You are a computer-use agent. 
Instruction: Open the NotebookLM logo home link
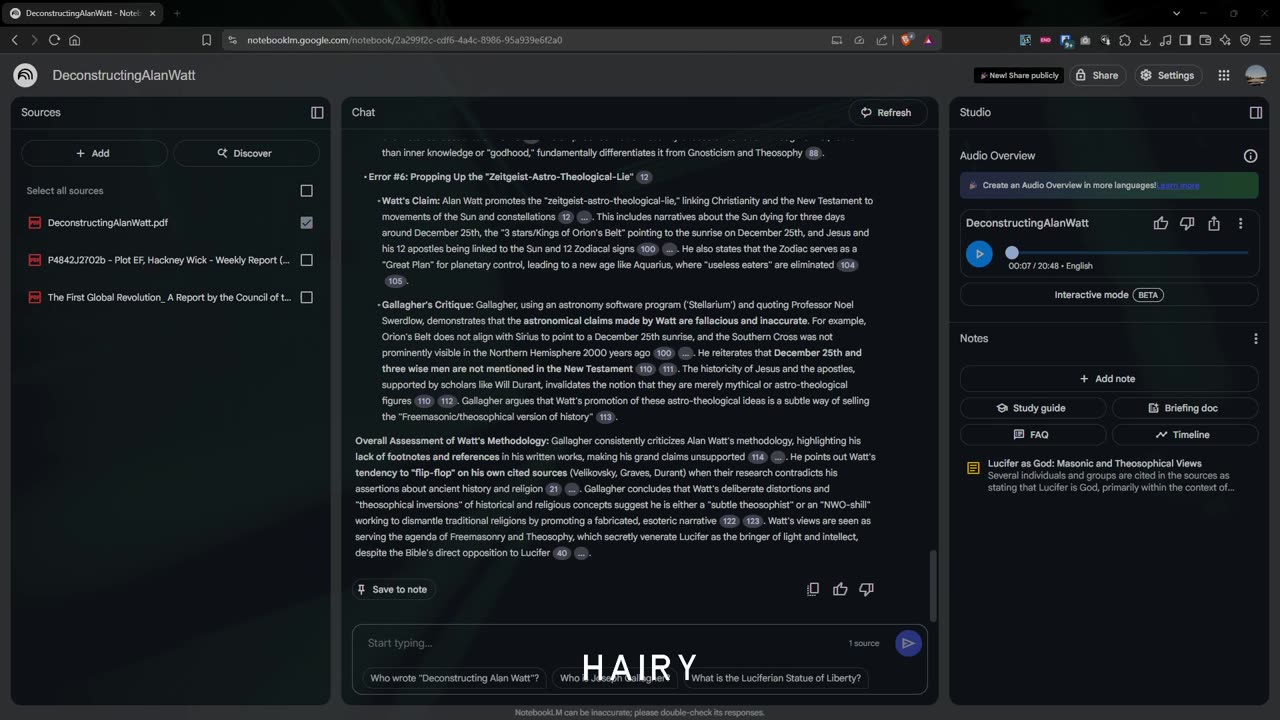point(25,75)
